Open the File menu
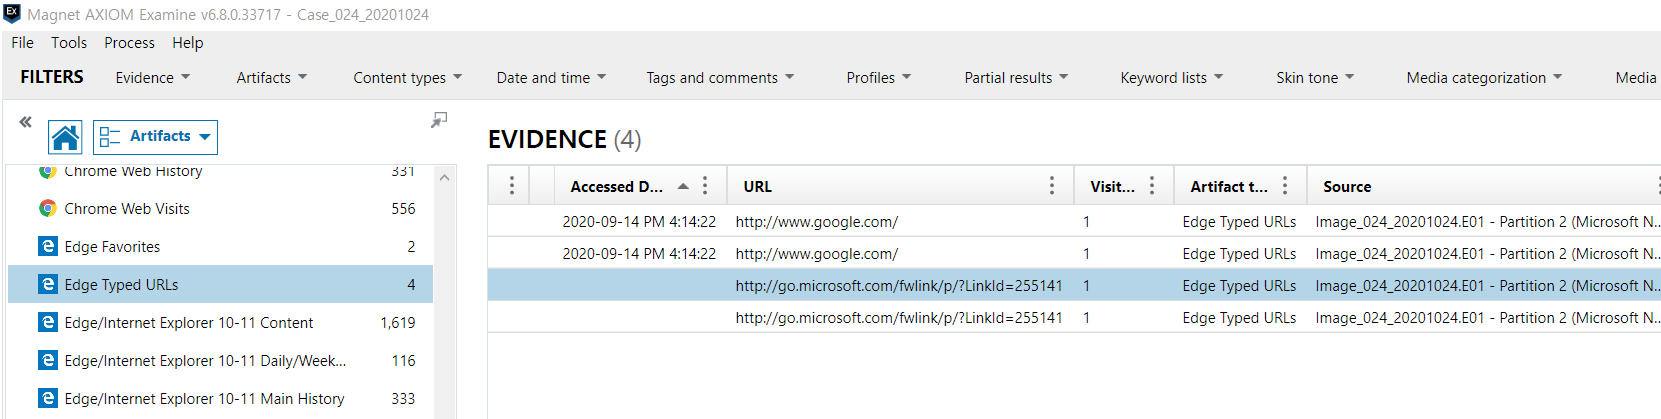Image resolution: width=1661 pixels, height=419 pixels. coord(22,42)
